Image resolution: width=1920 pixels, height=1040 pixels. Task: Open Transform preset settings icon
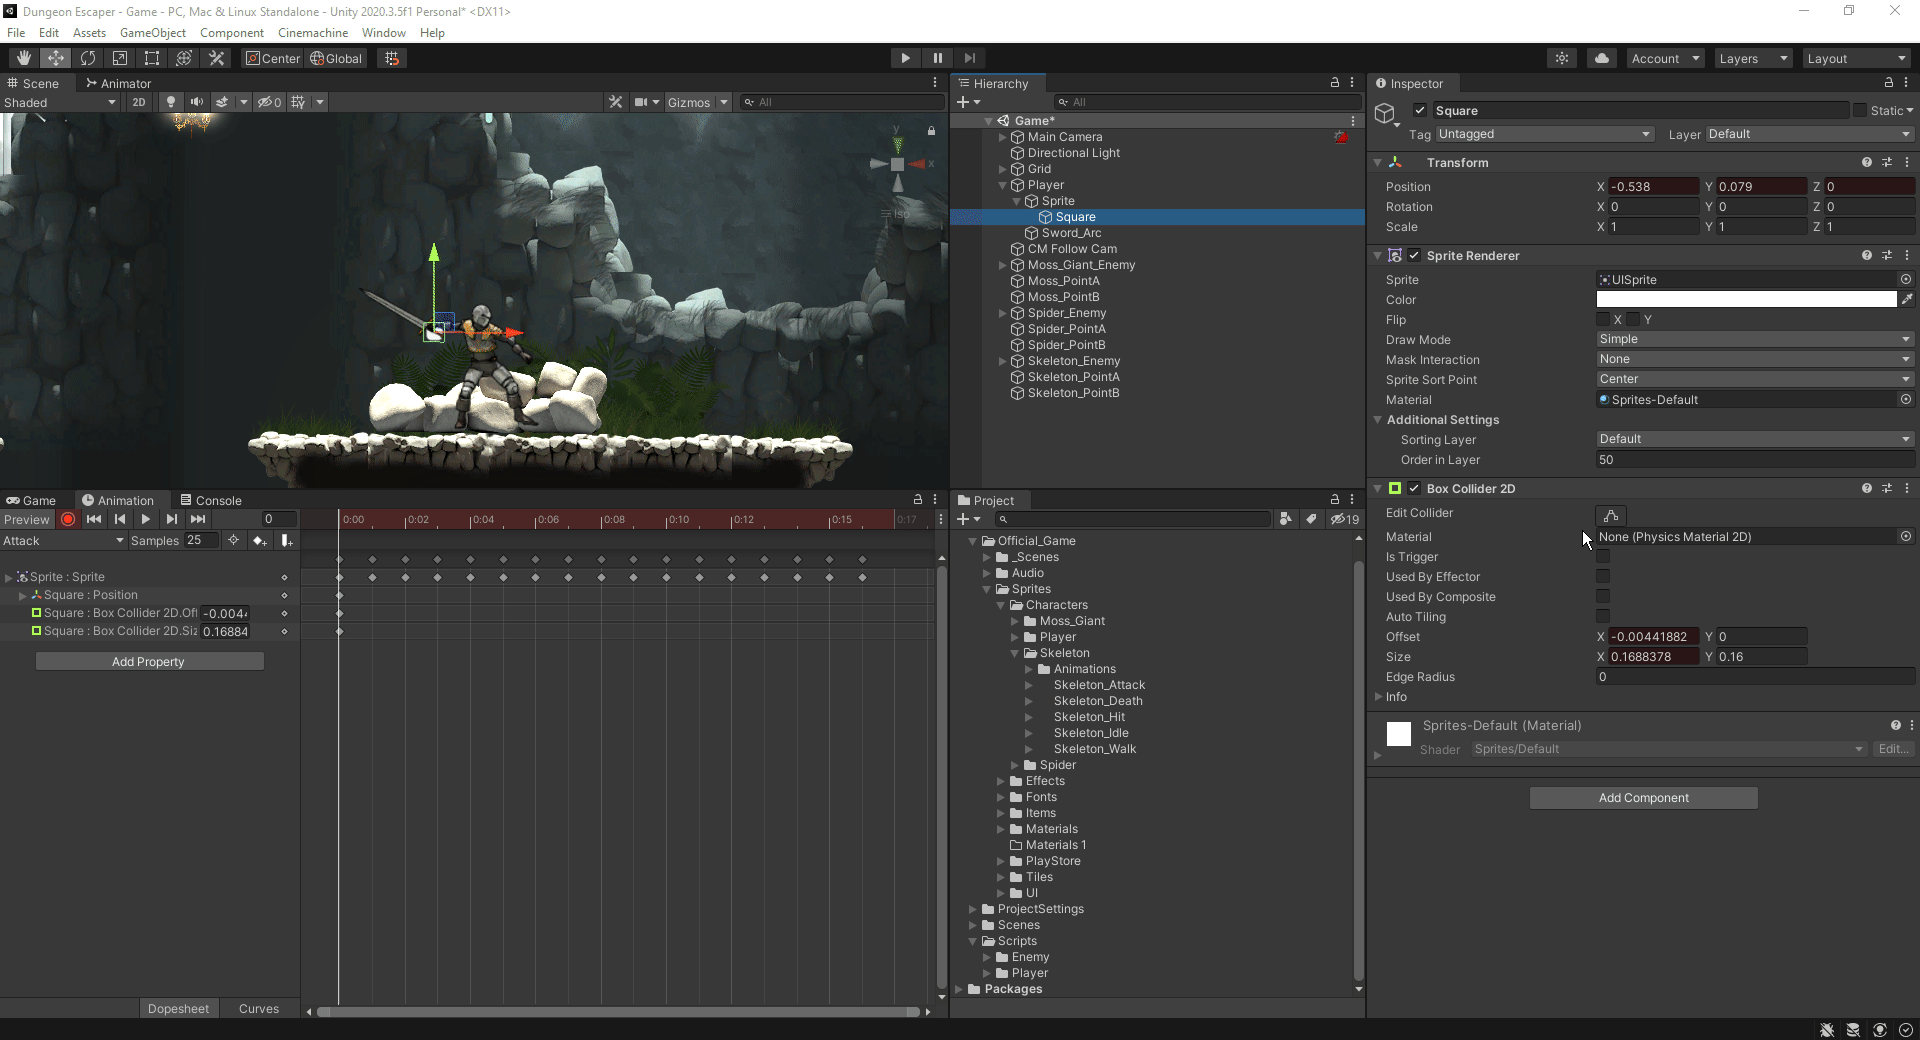1887,162
